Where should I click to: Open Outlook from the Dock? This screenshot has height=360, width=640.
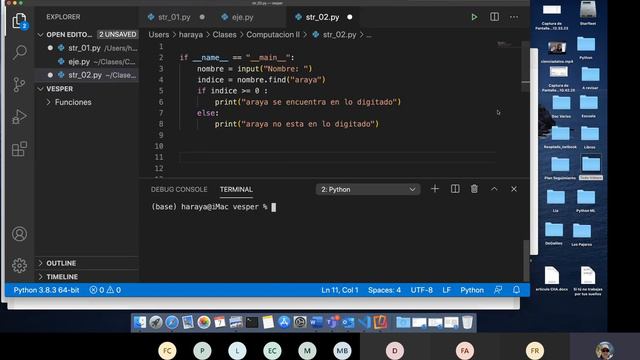[348, 322]
